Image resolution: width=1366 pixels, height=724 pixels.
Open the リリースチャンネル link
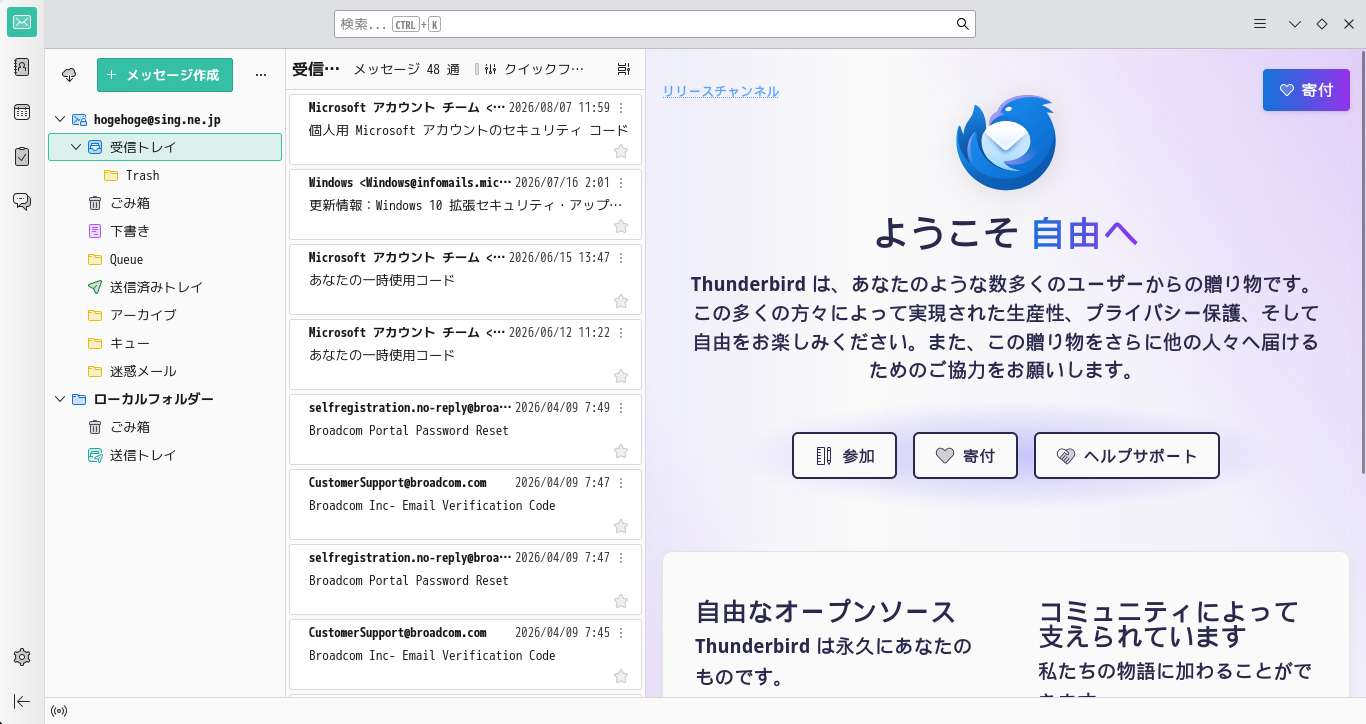(x=721, y=91)
